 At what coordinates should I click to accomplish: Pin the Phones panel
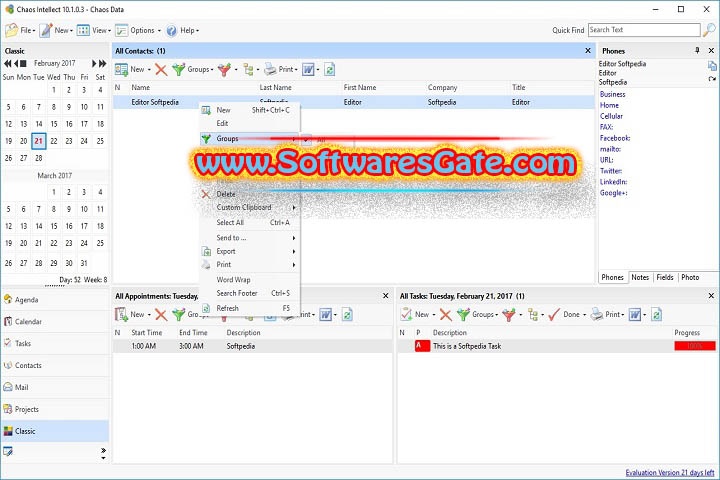[697, 51]
